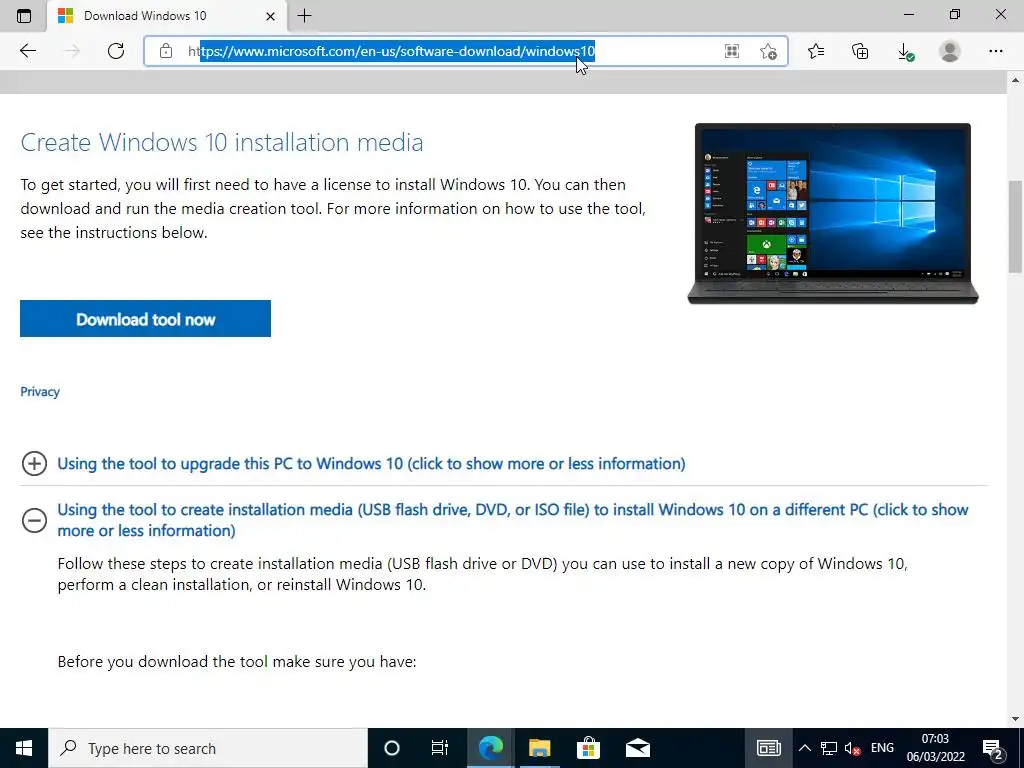The width and height of the screenshot is (1024, 768).
Task: Open the Favorites list
Action: click(x=816, y=51)
